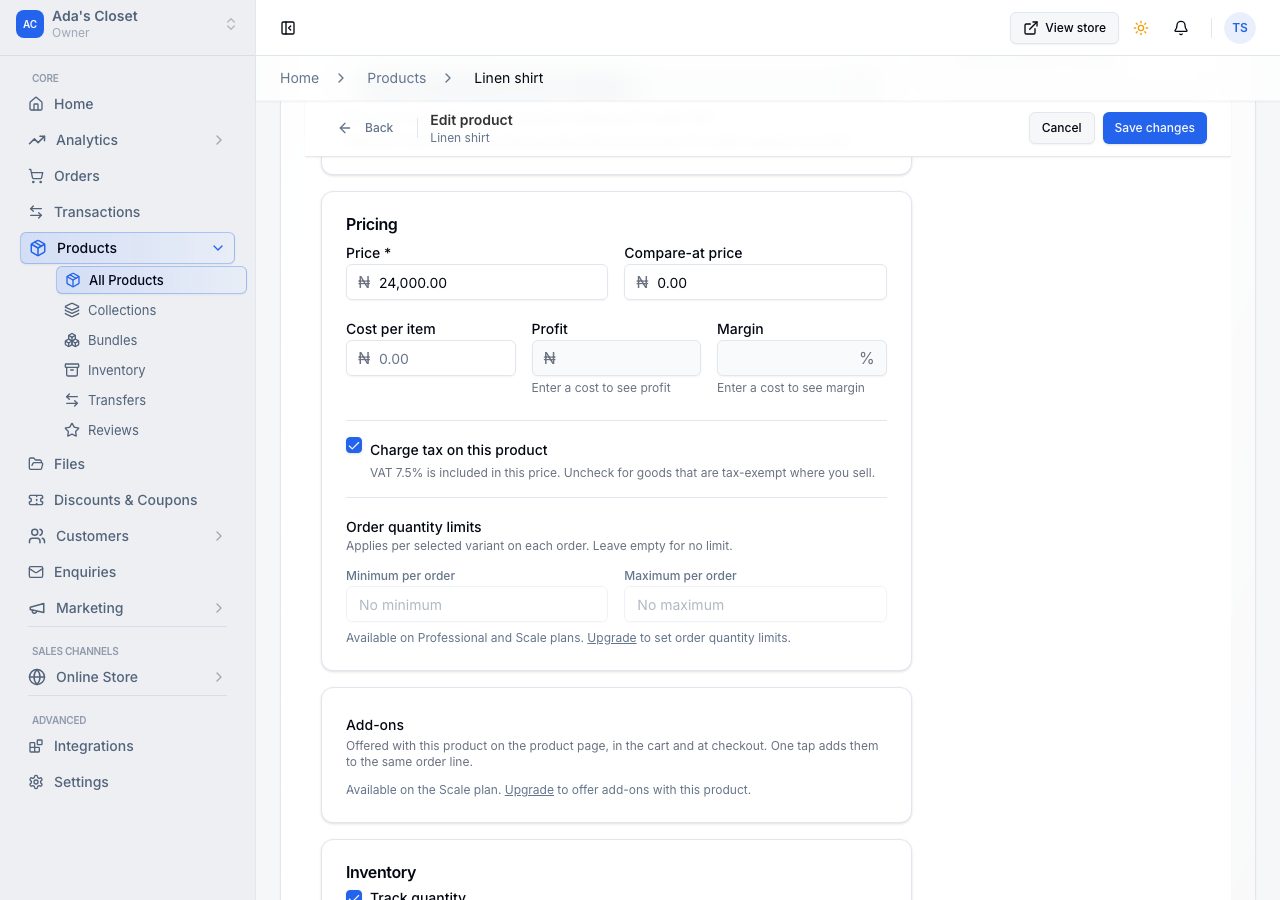Click the Pricing section heading
The image size is (1280, 900).
point(372,224)
